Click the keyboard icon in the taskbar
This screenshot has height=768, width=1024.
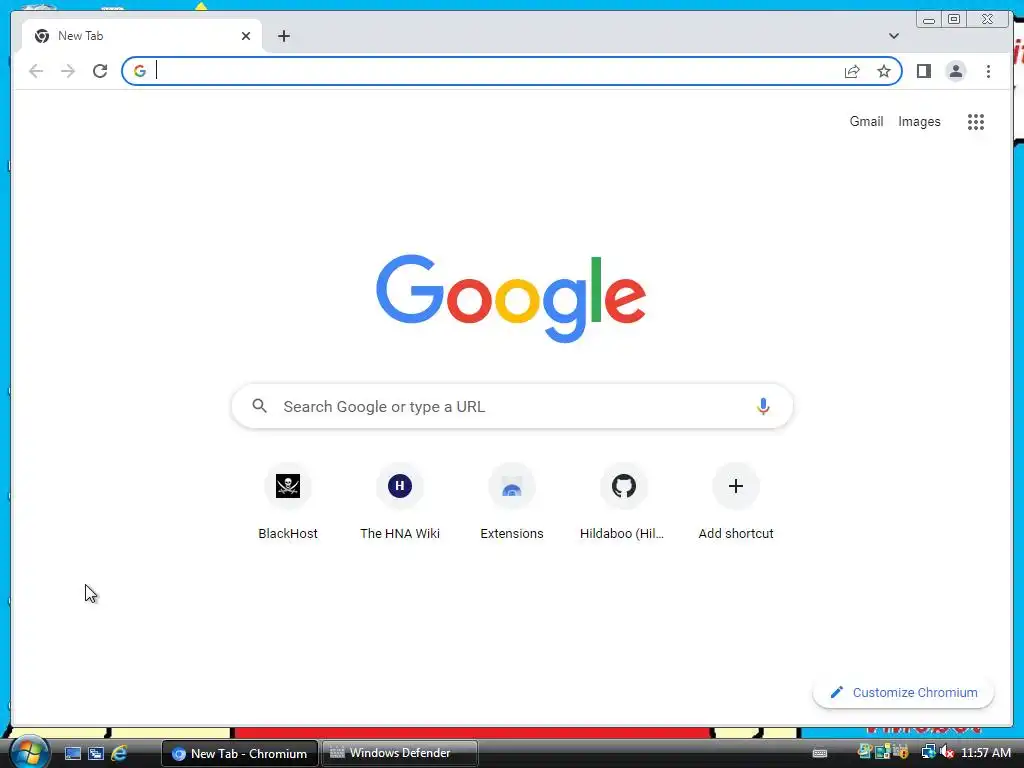(820, 753)
